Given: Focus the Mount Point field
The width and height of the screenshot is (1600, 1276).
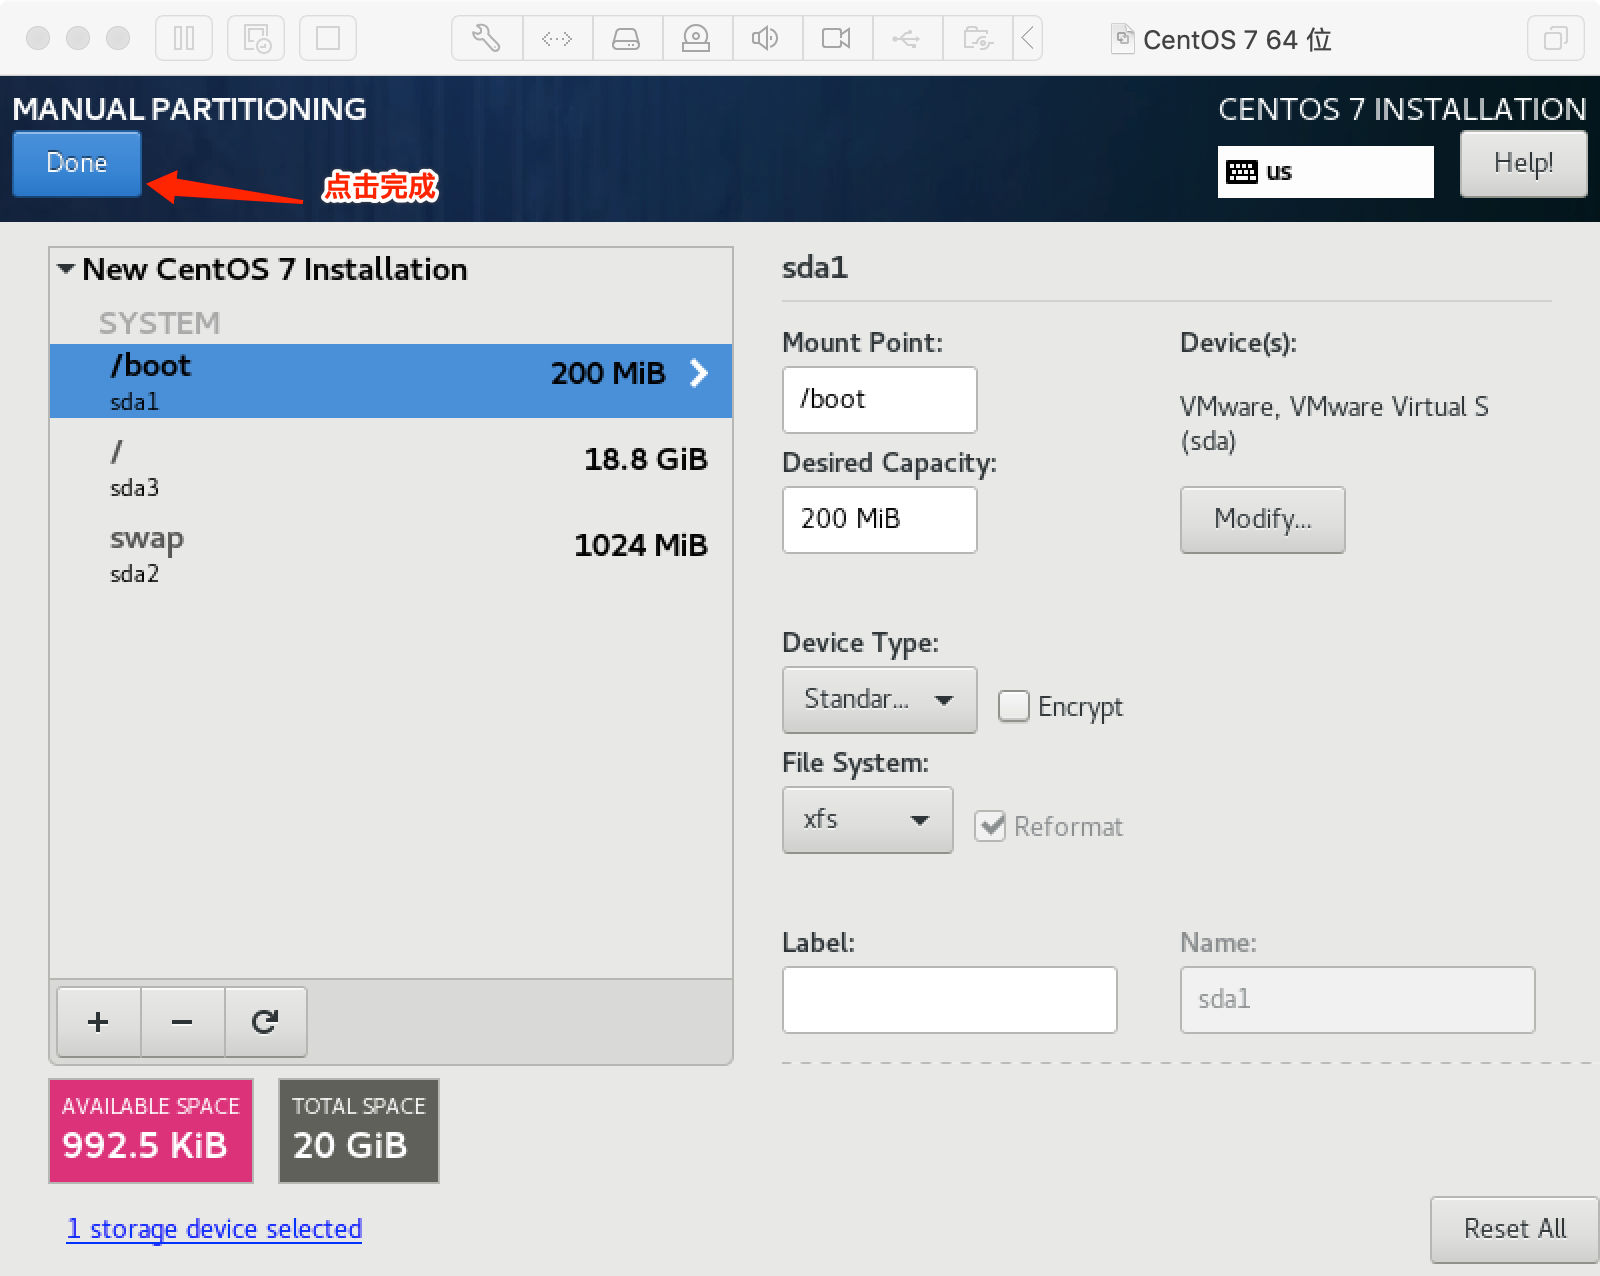Looking at the screenshot, I should point(880,399).
